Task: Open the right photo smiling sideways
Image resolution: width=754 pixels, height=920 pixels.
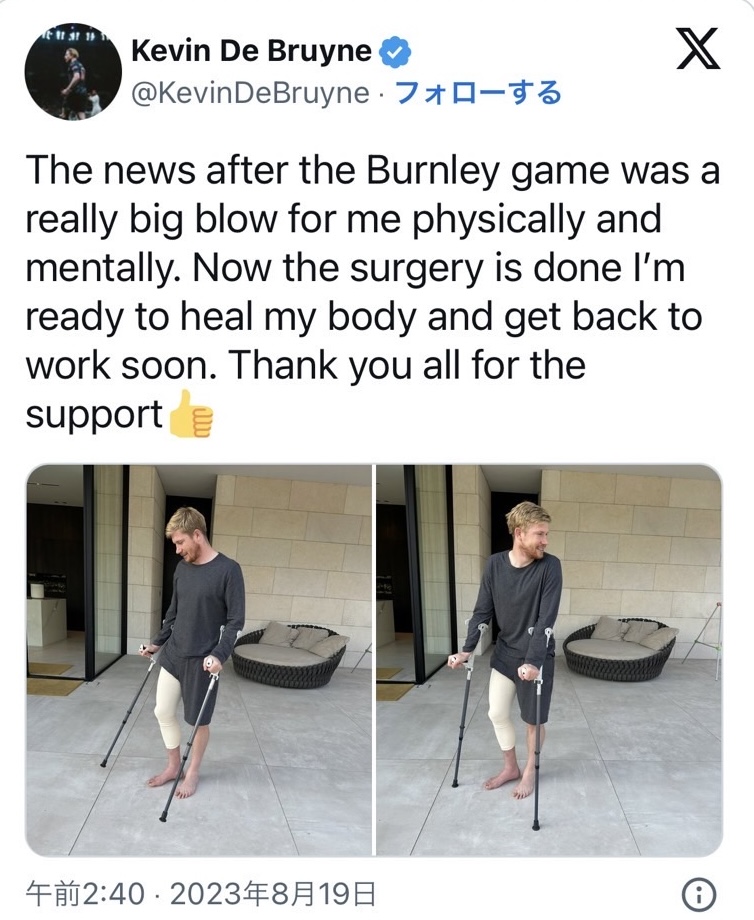Action: [x=549, y=660]
